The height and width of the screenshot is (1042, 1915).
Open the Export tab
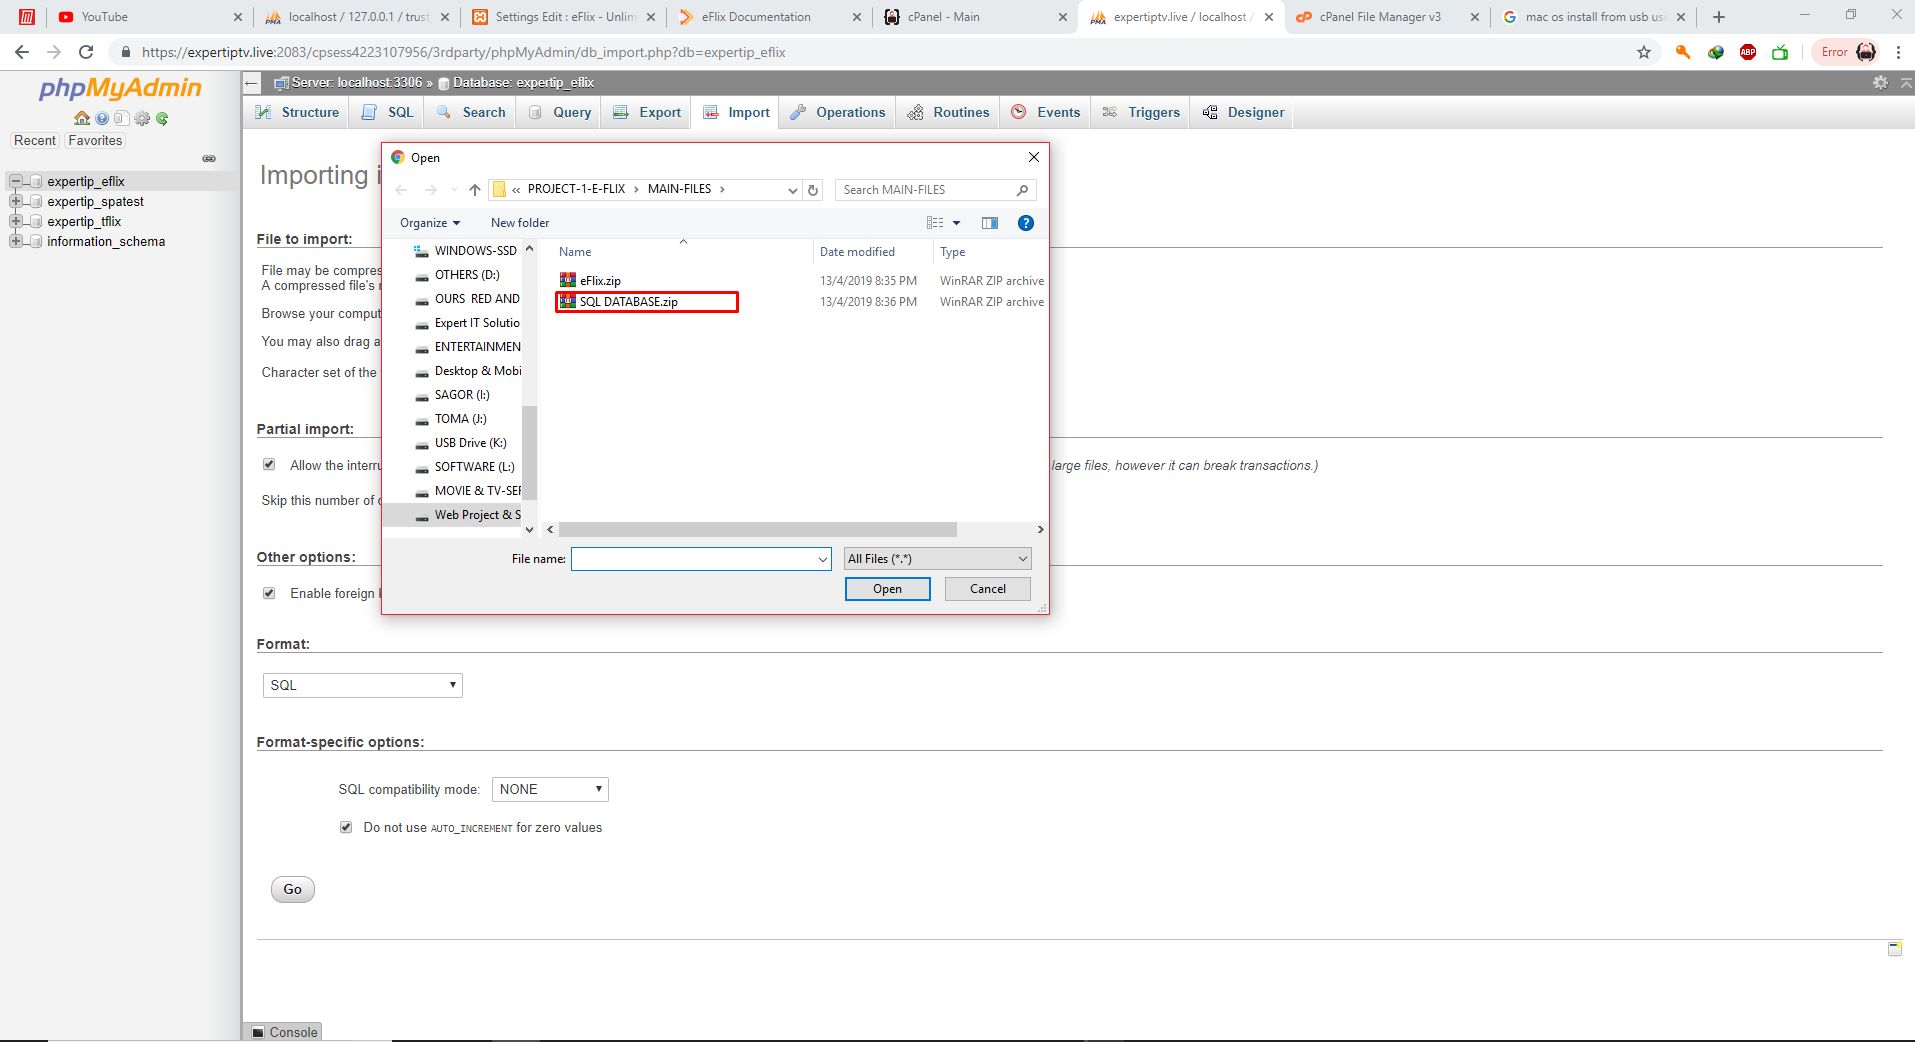click(647, 112)
